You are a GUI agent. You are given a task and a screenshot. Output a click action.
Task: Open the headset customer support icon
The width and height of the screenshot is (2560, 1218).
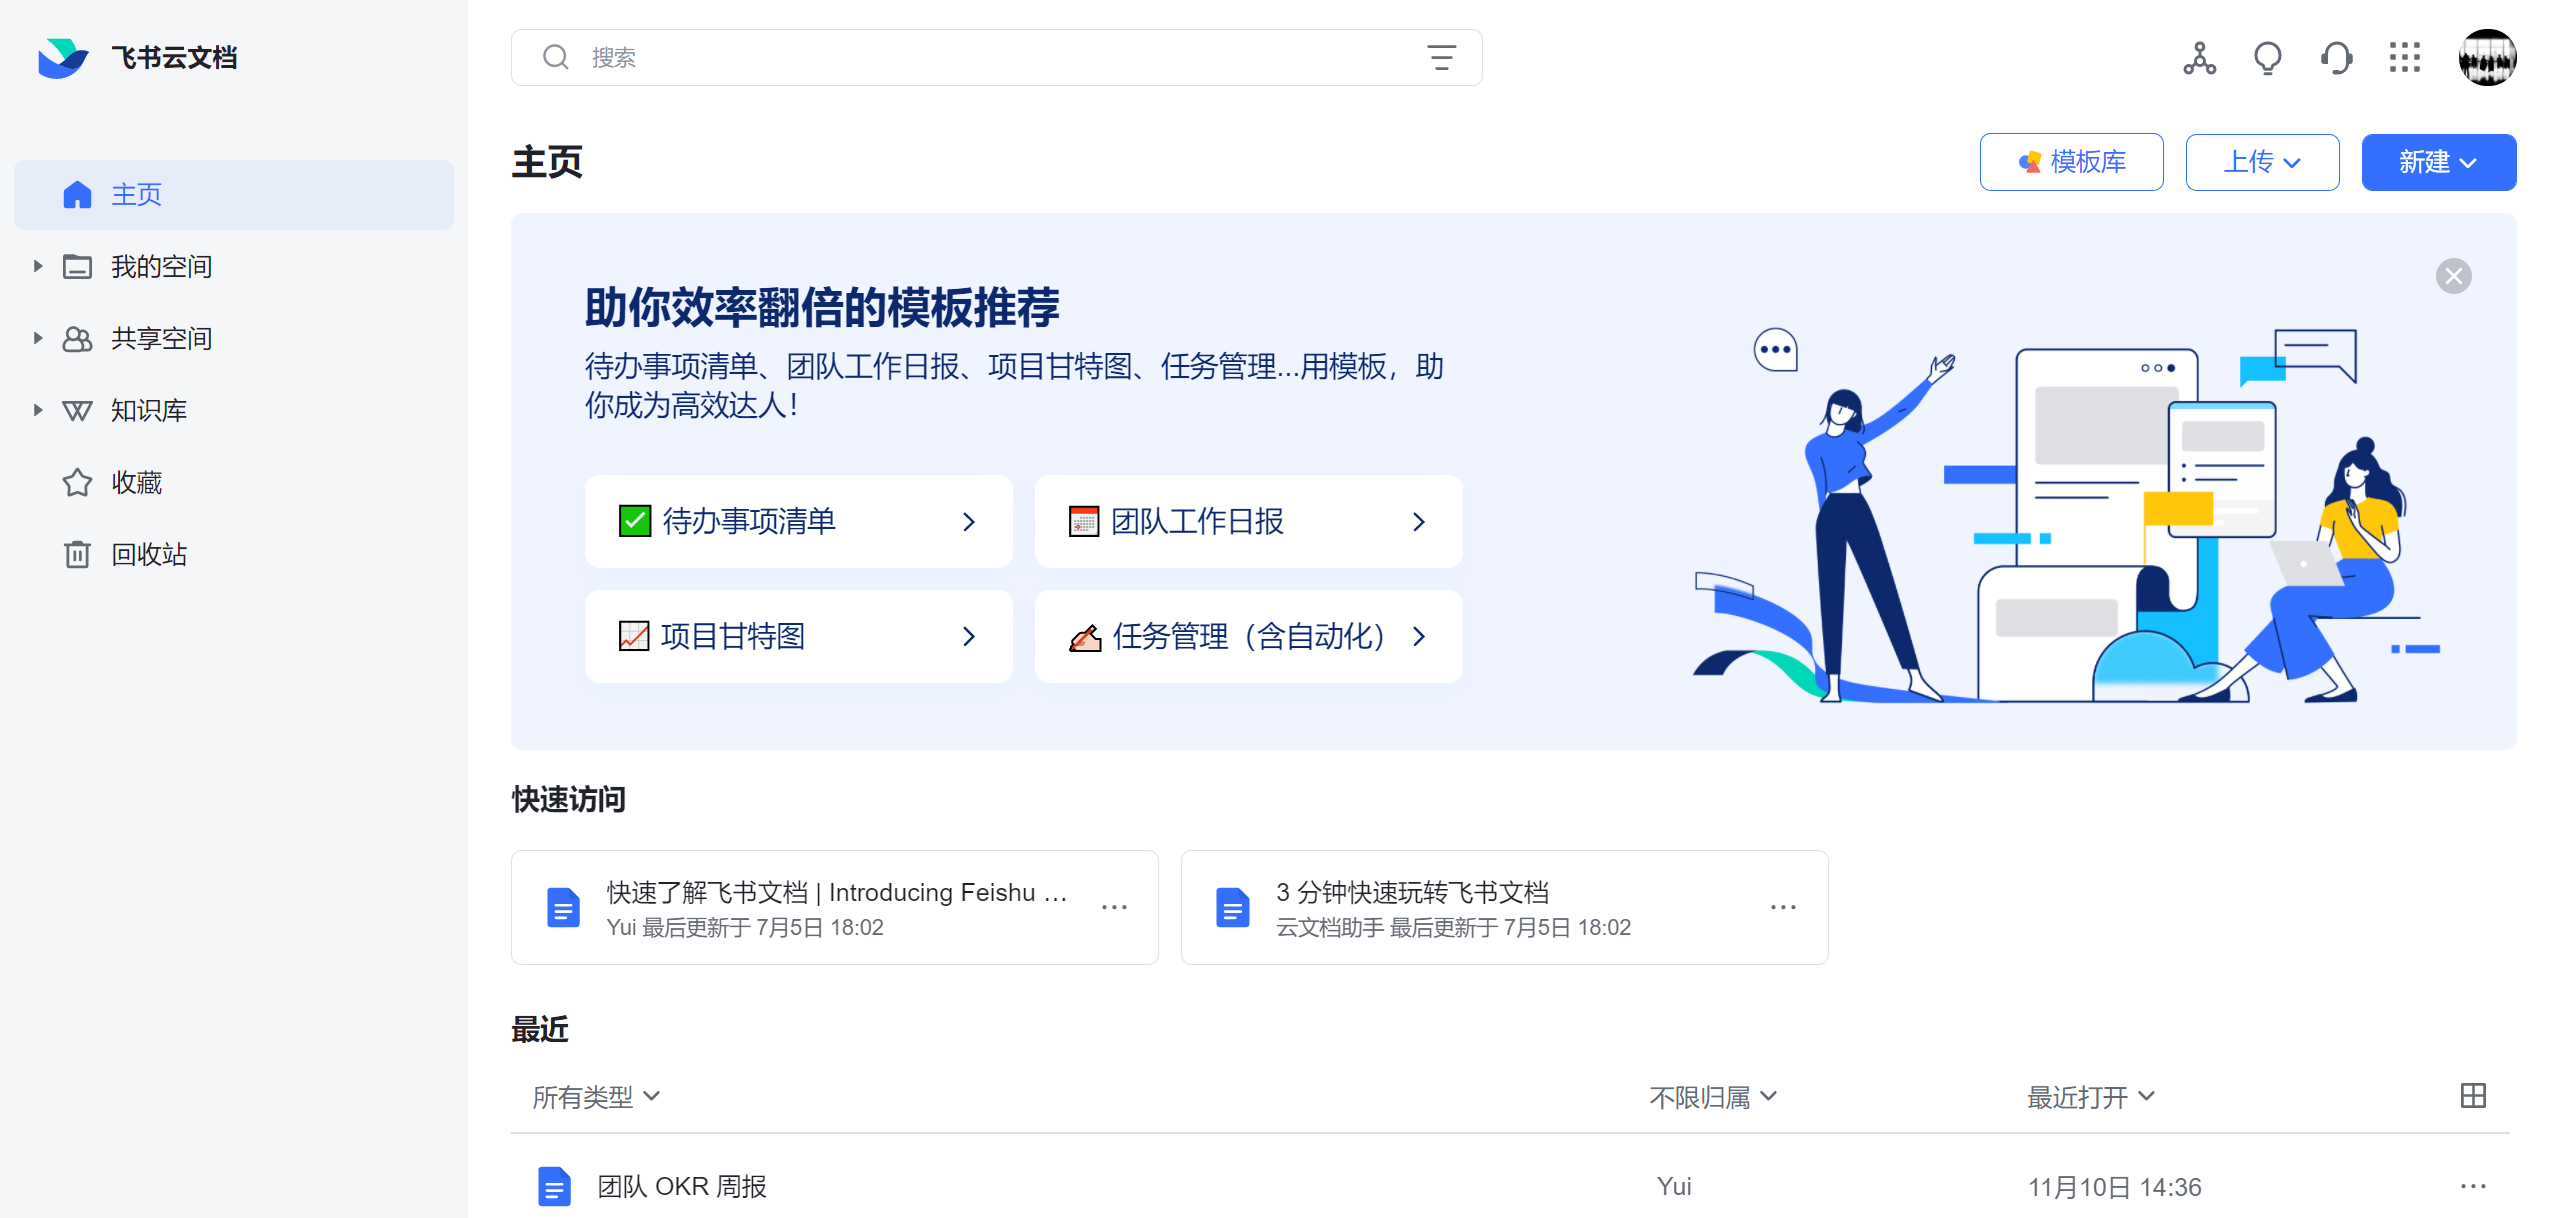pos(2336,58)
